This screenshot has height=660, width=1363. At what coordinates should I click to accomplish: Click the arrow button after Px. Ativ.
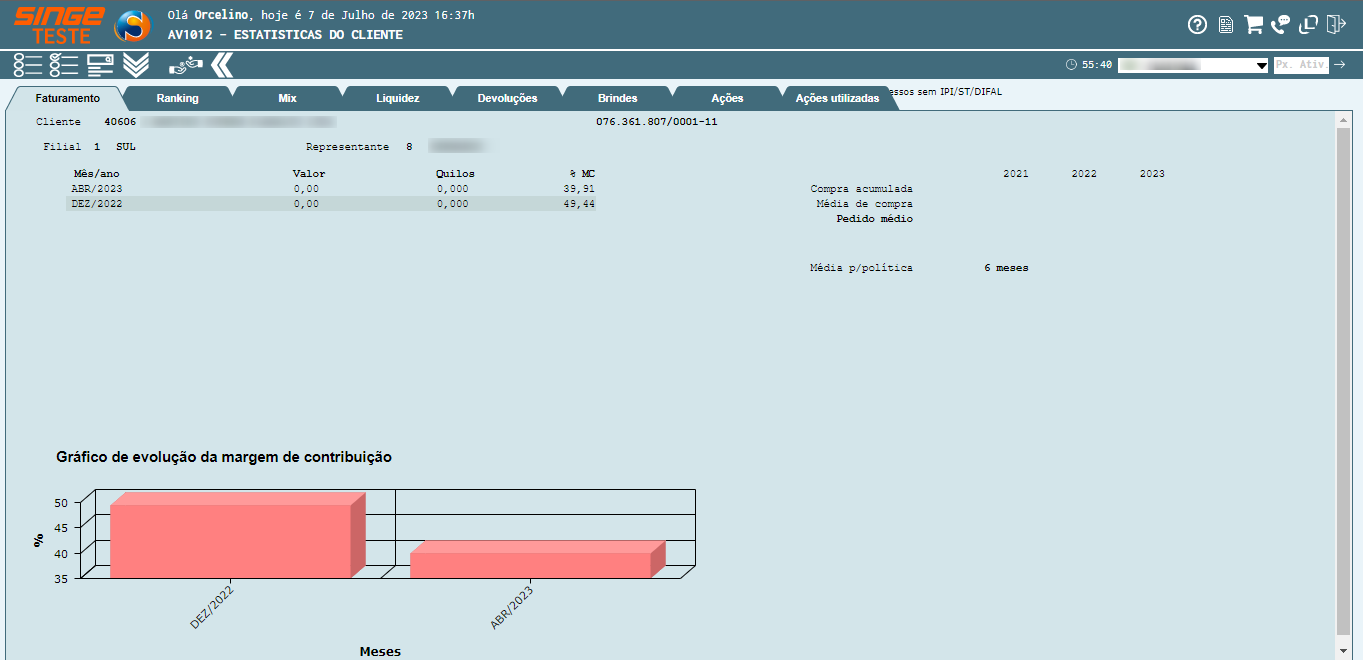(1340, 65)
